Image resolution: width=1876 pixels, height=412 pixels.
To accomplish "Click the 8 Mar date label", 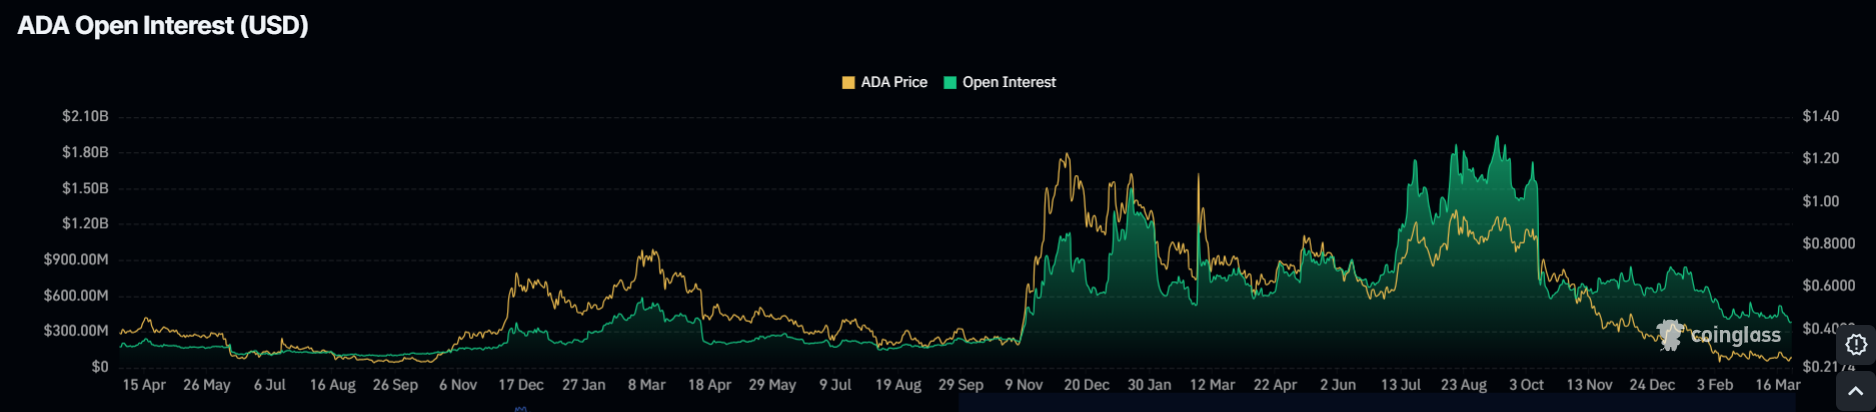I will 647,385.
